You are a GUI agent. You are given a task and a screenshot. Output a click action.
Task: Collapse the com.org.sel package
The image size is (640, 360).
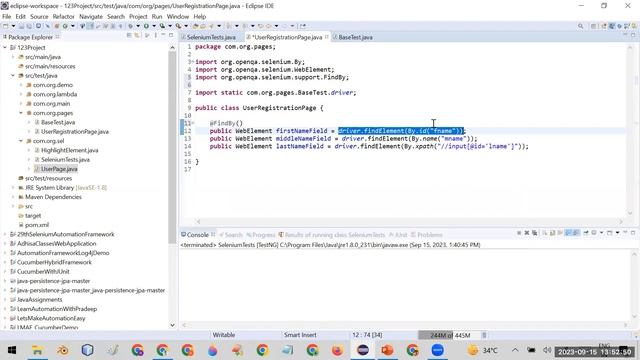21,141
